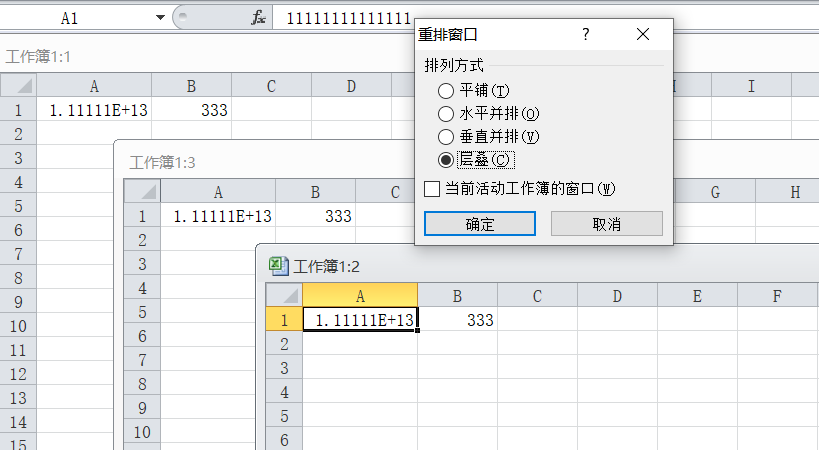Select the 平铺 radio option
Image resolution: width=819 pixels, height=450 pixels.
[446, 91]
